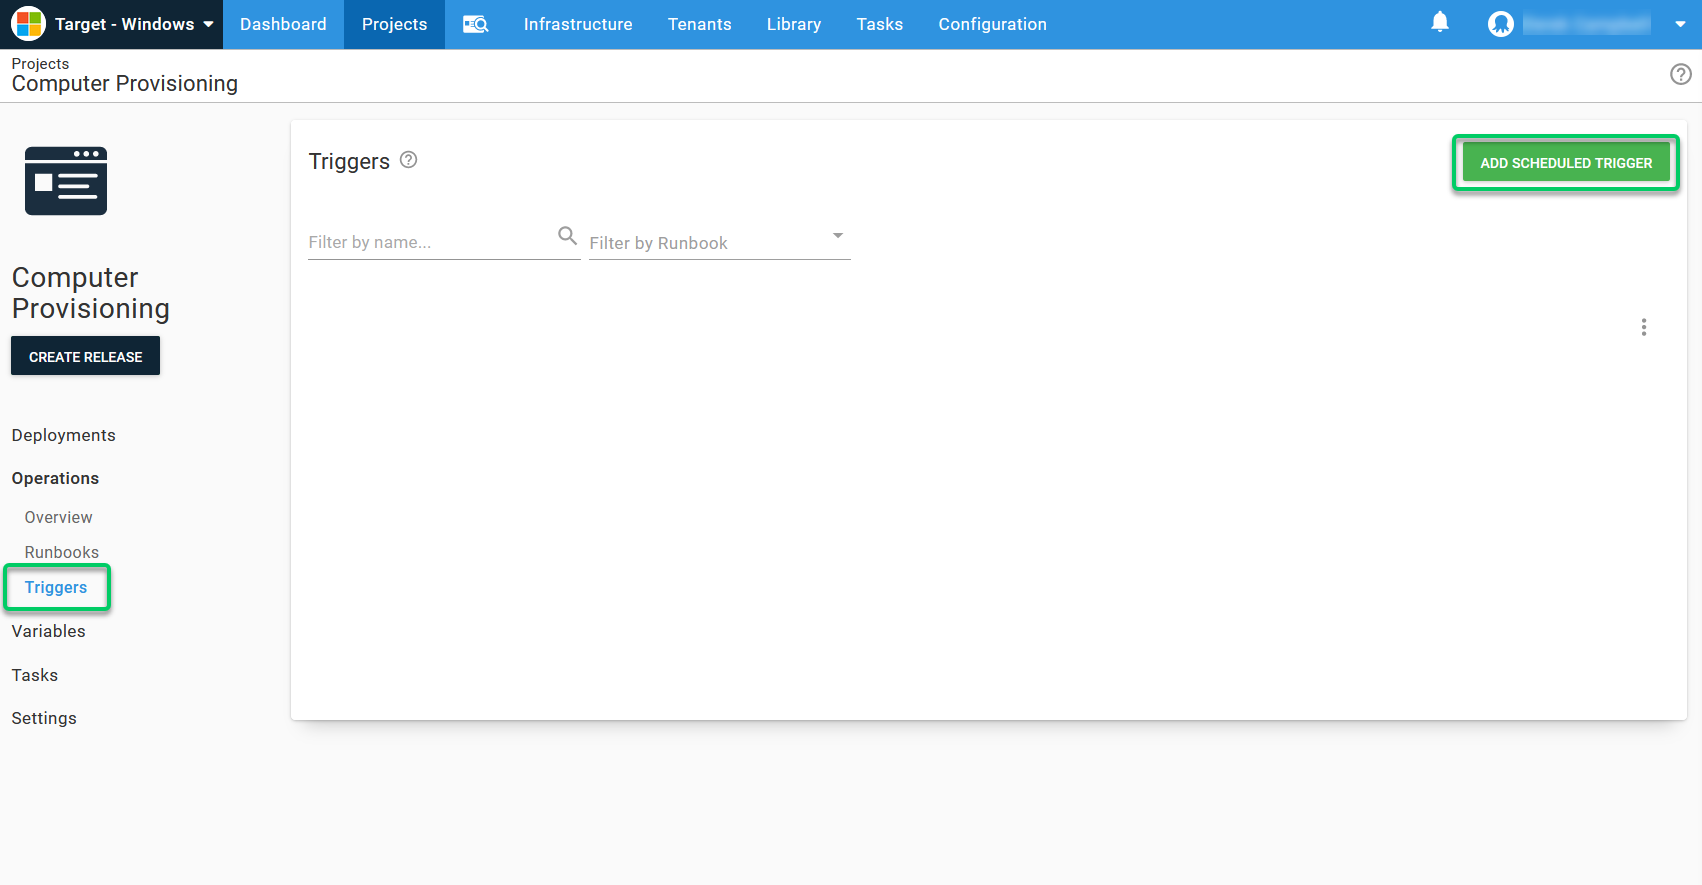Click the Computer Provisioning project logo
1702x885 pixels.
(66, 181)
